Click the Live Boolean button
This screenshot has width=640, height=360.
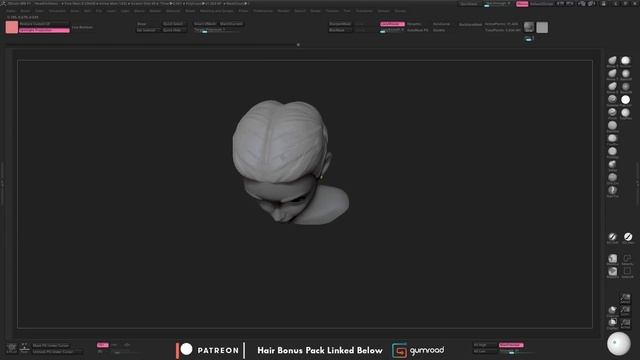pyautogui.click(x=82, y=27)
